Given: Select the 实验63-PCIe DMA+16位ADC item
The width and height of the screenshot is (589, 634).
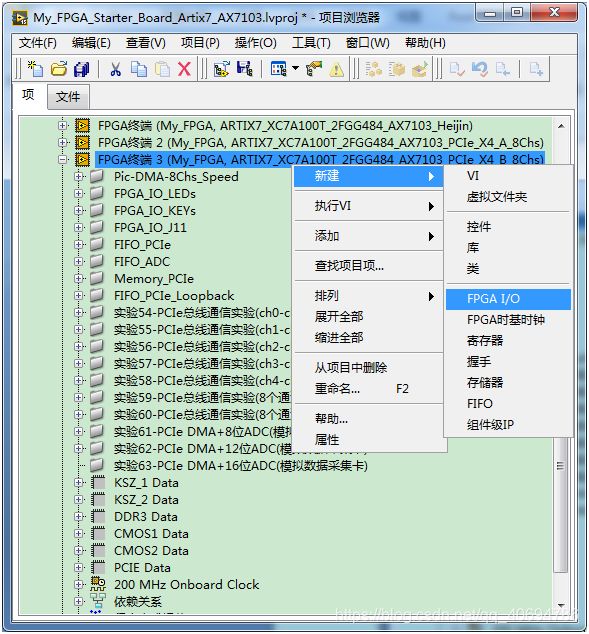Looking at the screenshot, I should [241, 465].
